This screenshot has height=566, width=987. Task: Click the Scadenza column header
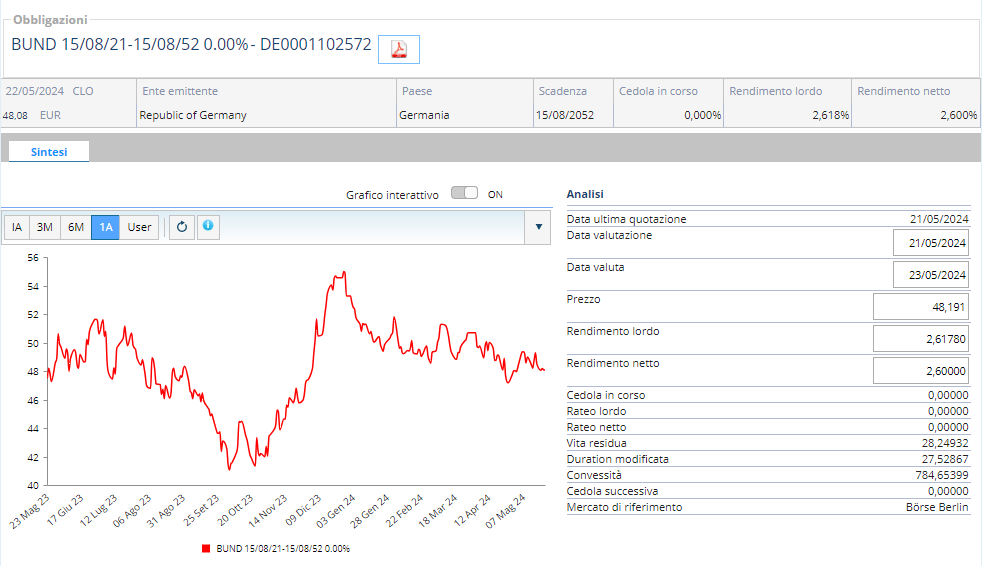pyautogui.click(x=562, y=91)
